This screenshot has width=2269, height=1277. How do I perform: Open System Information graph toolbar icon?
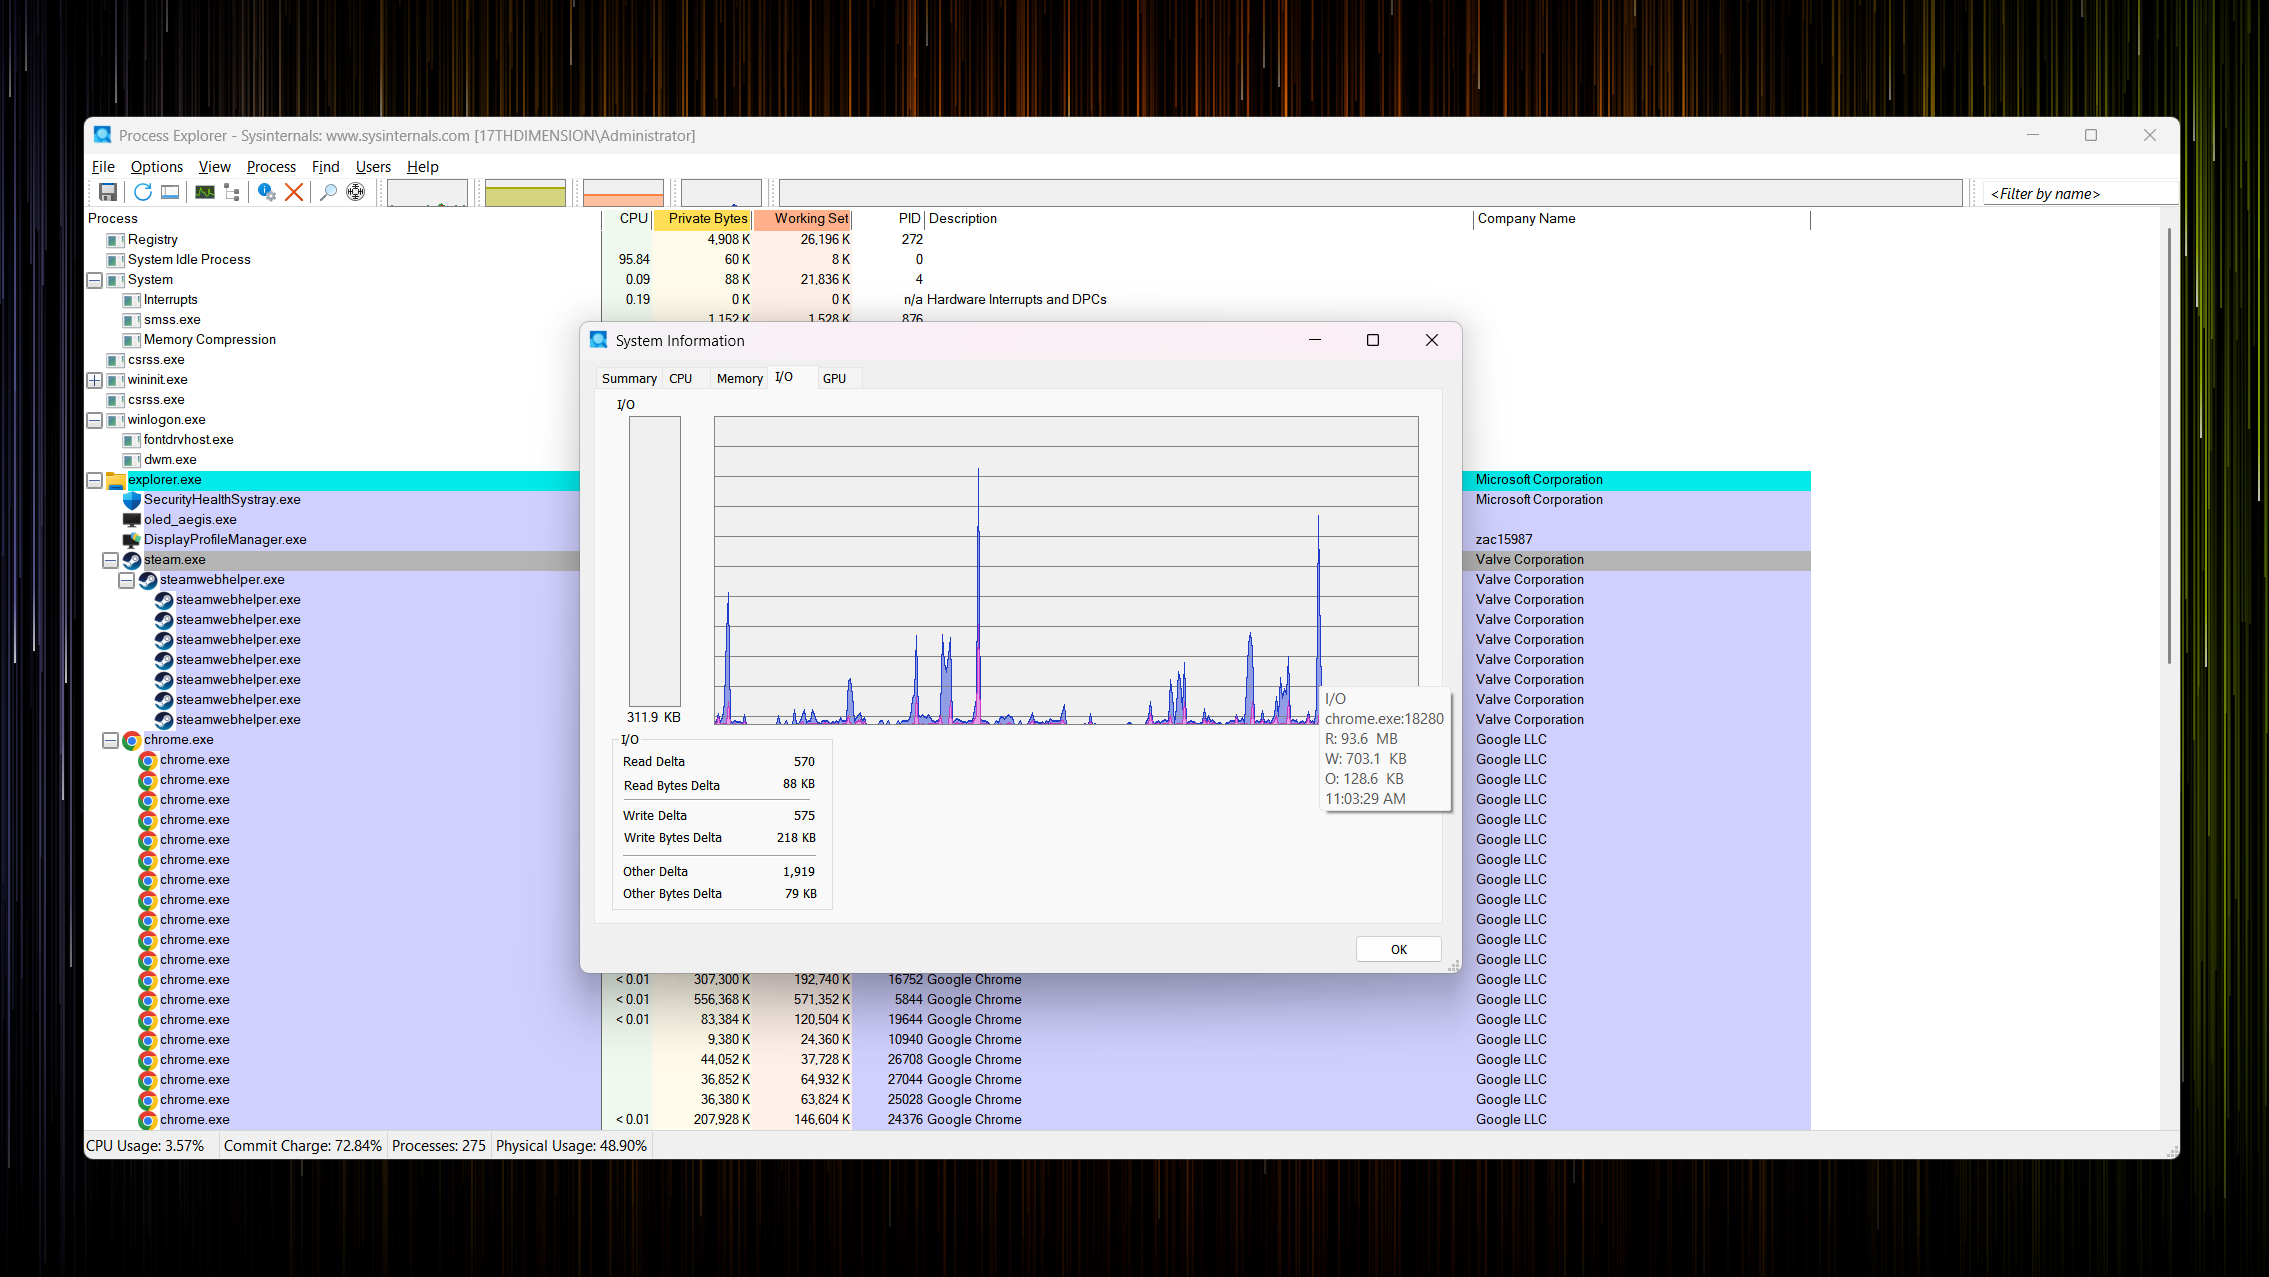[205, 192]
